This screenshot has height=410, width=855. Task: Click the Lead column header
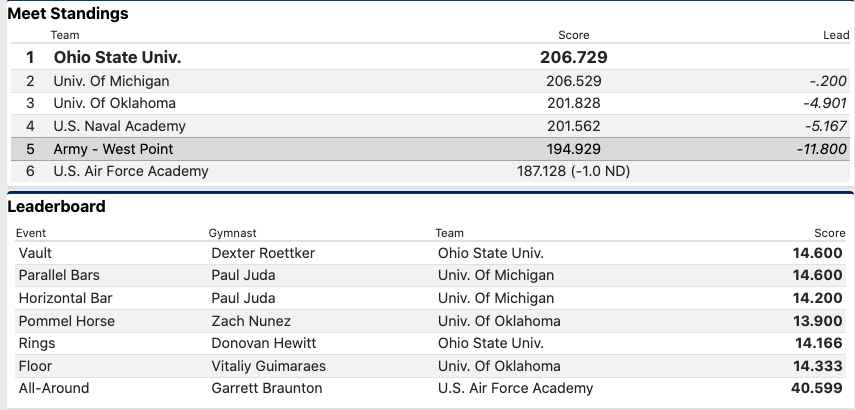pyautogui.click(x=835, y=35)
